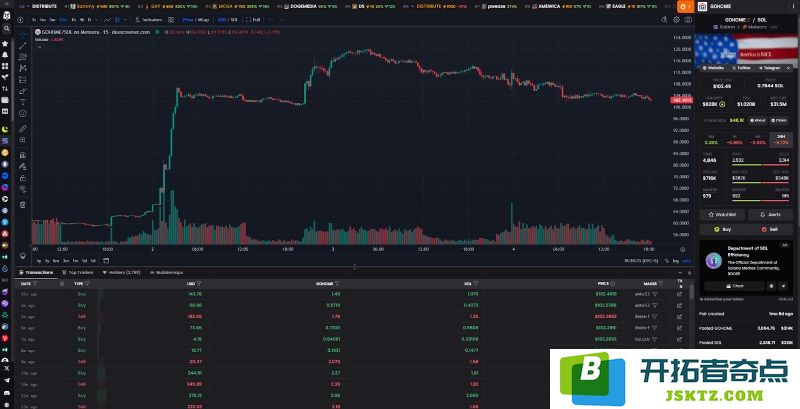The image size is (800, 409).
Task: Open alerts bell icon in left sidebar
Action: click(5, 55)
